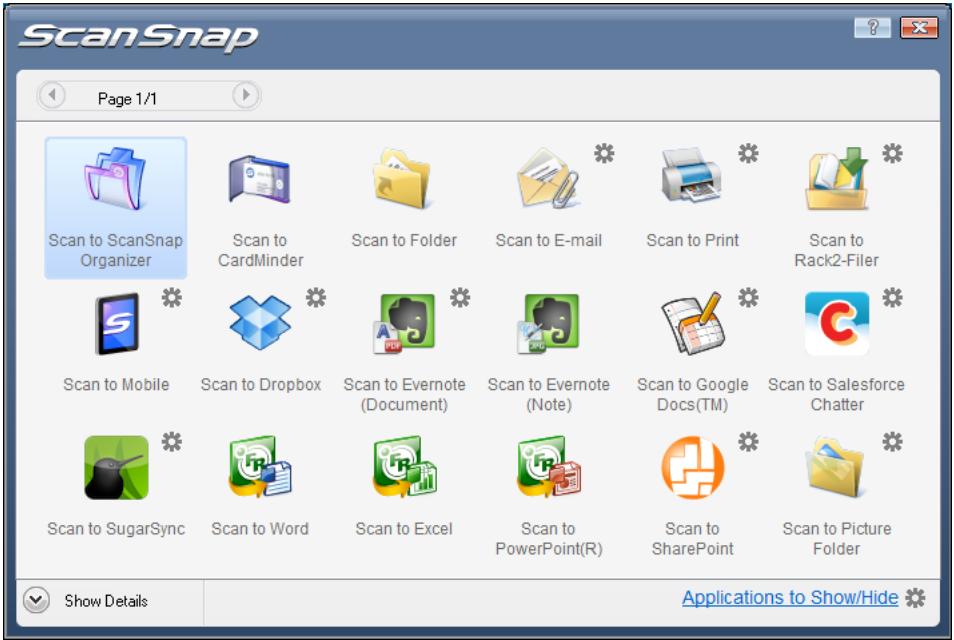Screen dimensions: 954x640
Task: Pick the Scan to Mobile tablet icon
Action: 117,324
